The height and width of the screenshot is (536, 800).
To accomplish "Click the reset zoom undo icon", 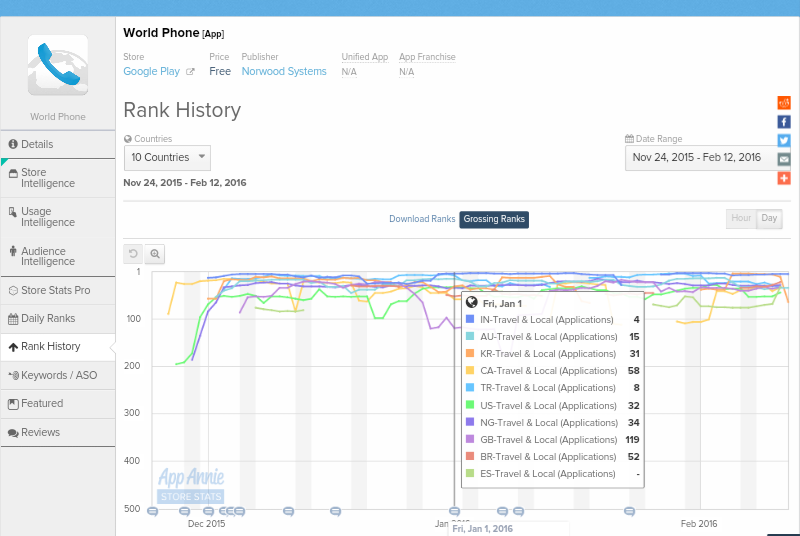I will (x=133, y=253).
